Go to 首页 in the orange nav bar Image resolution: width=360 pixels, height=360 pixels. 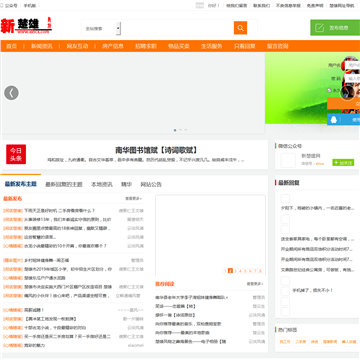point(12,46)
